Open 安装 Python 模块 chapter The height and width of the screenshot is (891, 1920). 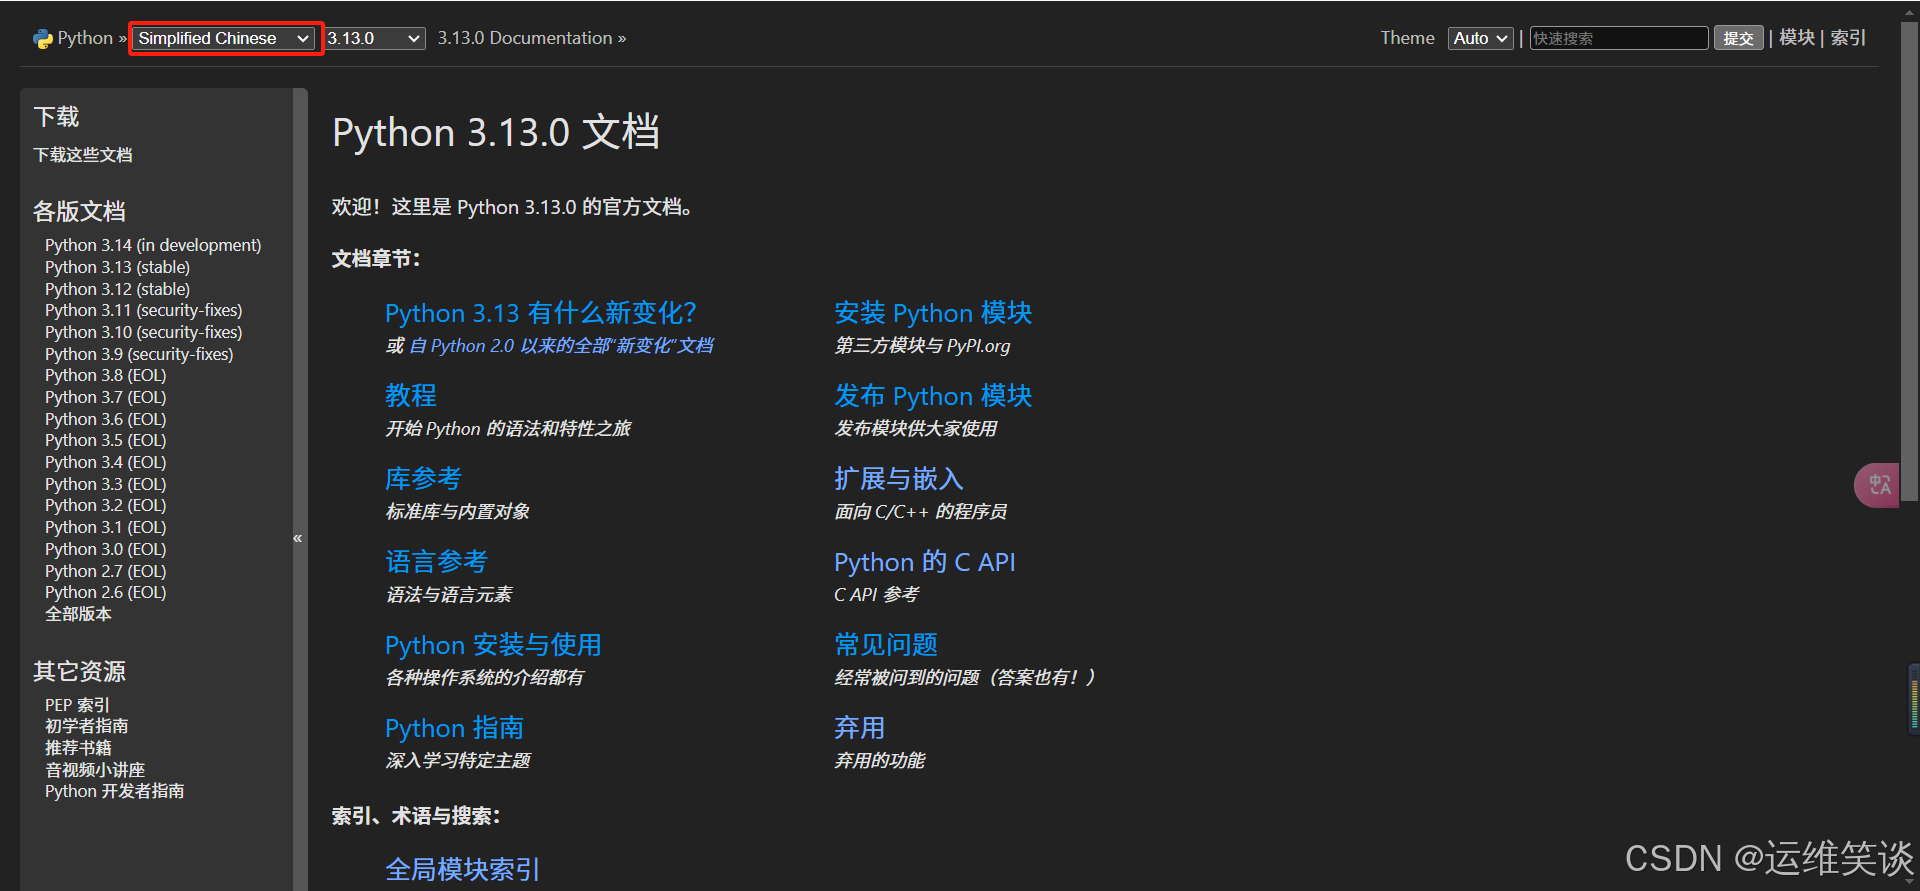pos(933,313)
